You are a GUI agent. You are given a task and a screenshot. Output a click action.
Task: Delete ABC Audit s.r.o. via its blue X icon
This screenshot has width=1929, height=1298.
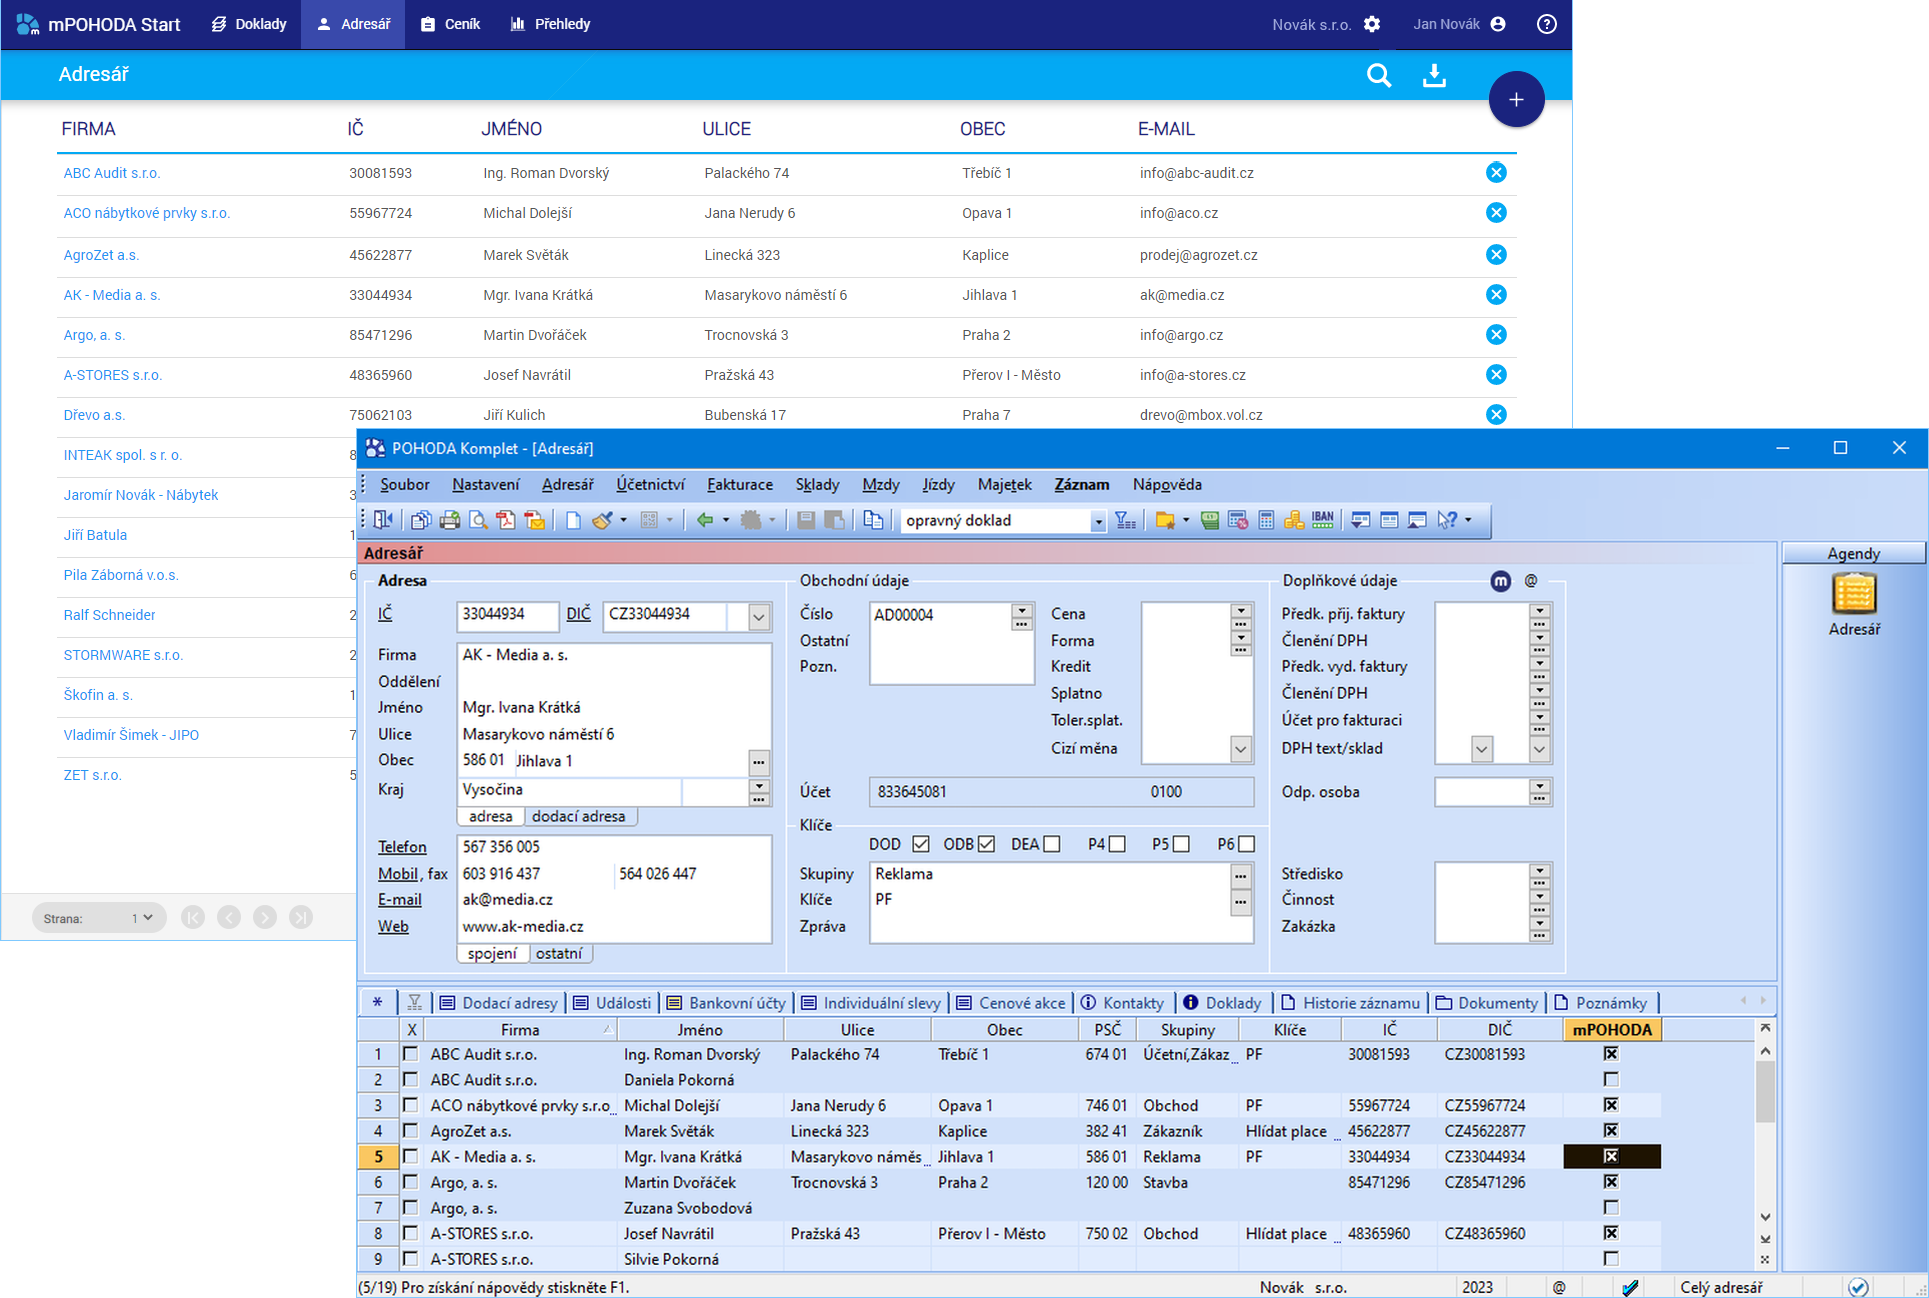(1496, 173)
